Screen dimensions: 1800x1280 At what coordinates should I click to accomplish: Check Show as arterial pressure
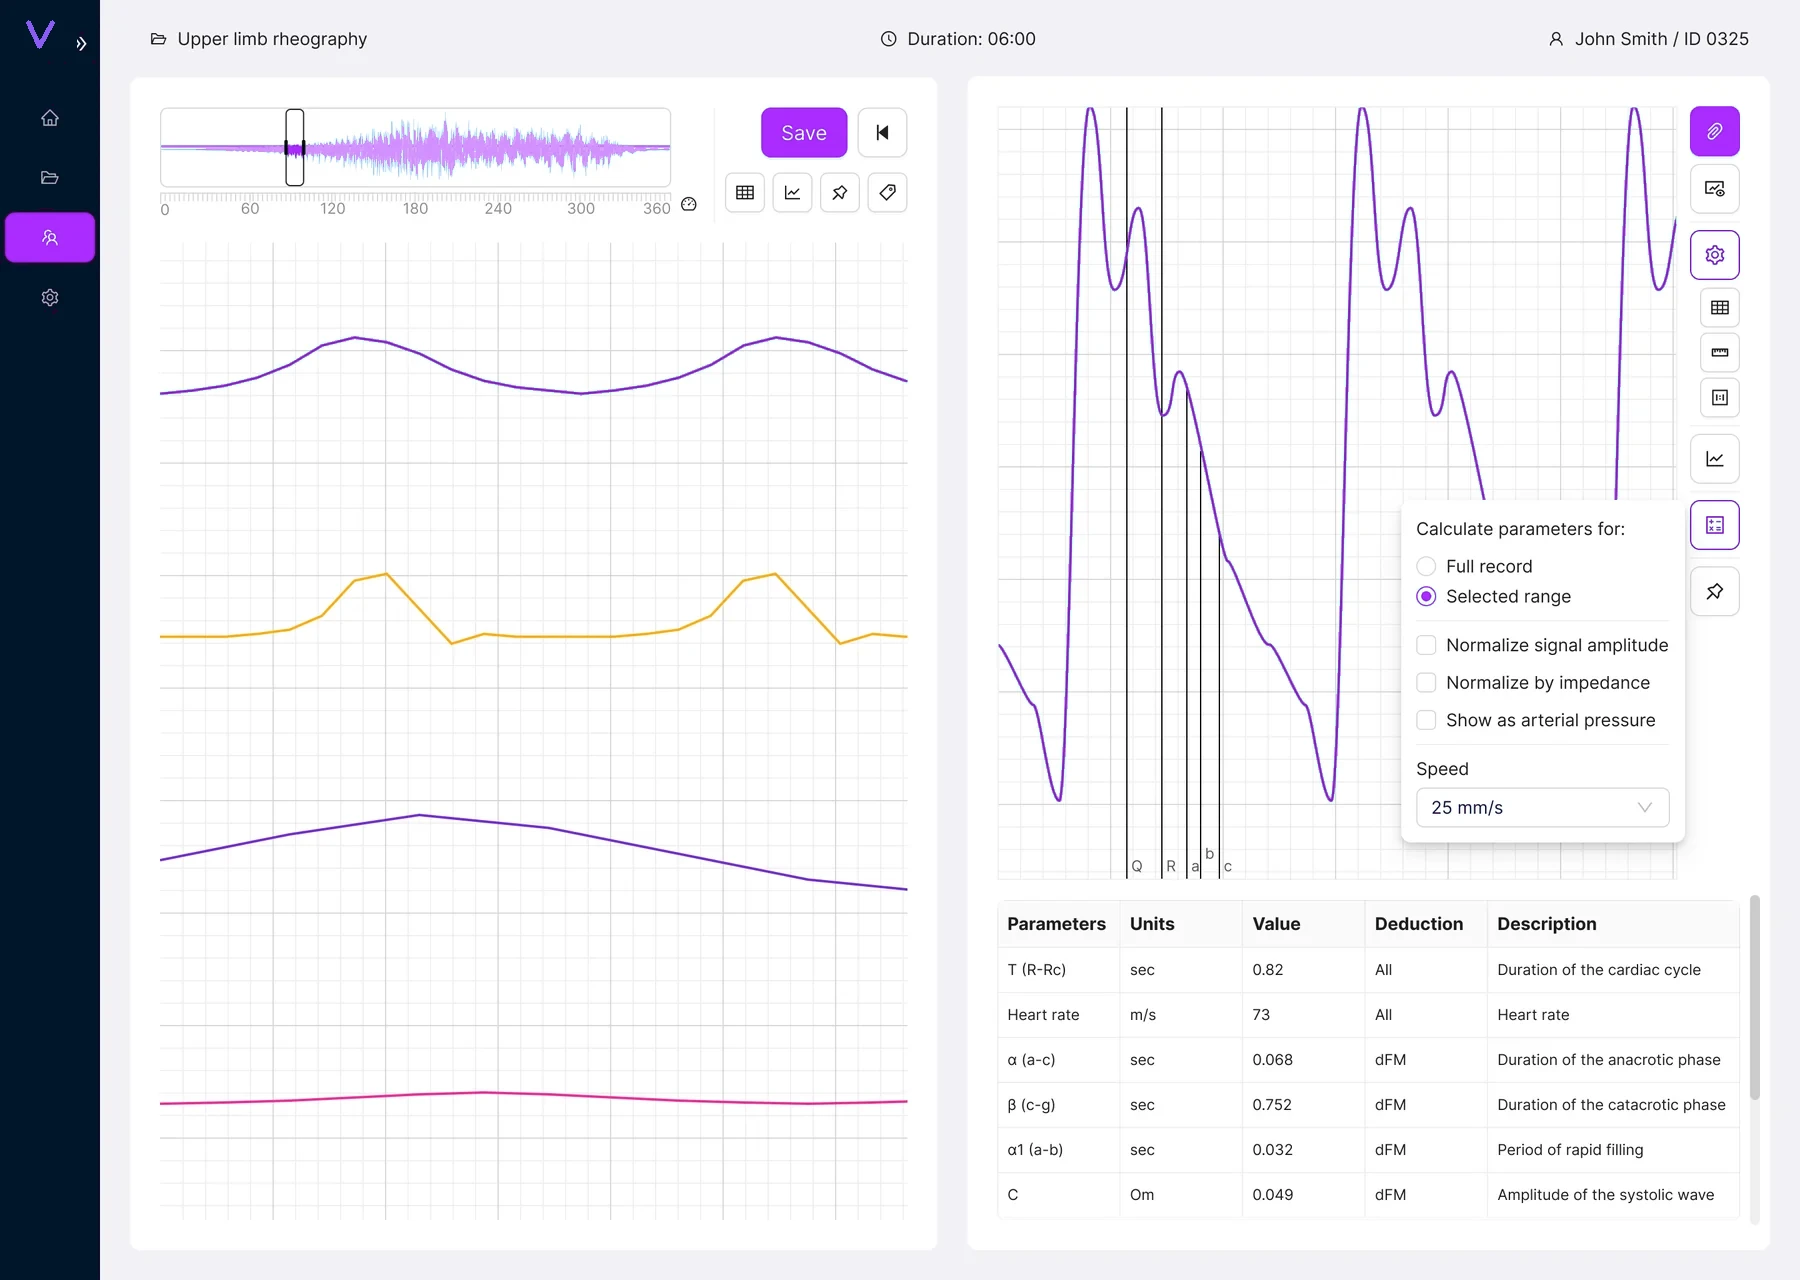[1426, 720]
